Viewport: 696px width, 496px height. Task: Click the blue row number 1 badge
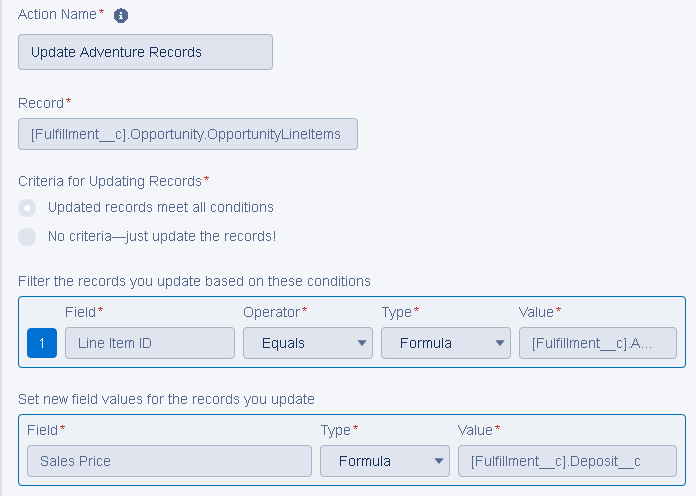tap(42, 343)
